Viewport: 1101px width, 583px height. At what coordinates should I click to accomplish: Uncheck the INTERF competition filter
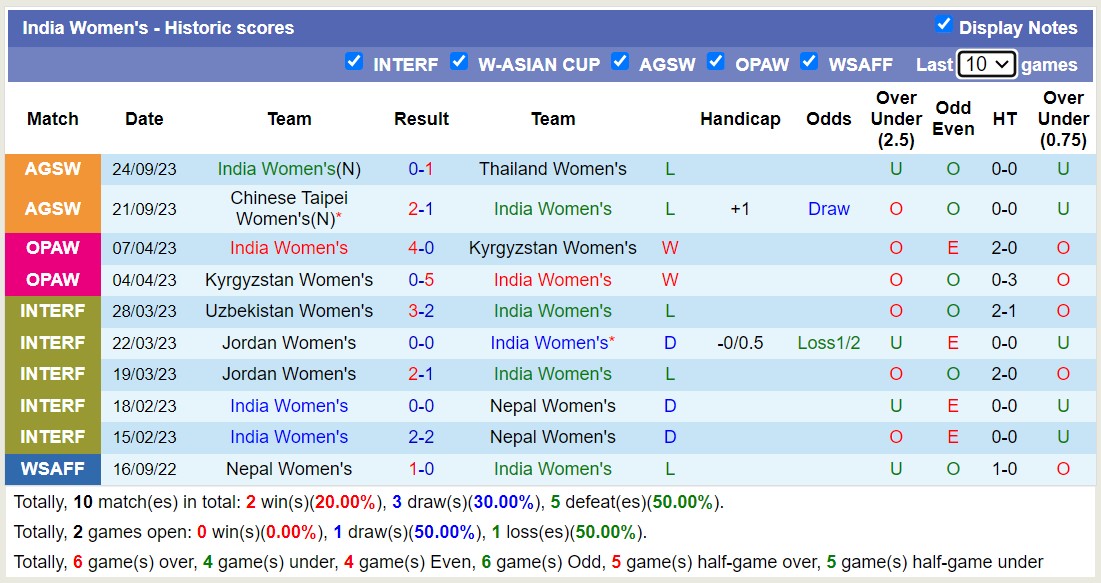[354, 62]
